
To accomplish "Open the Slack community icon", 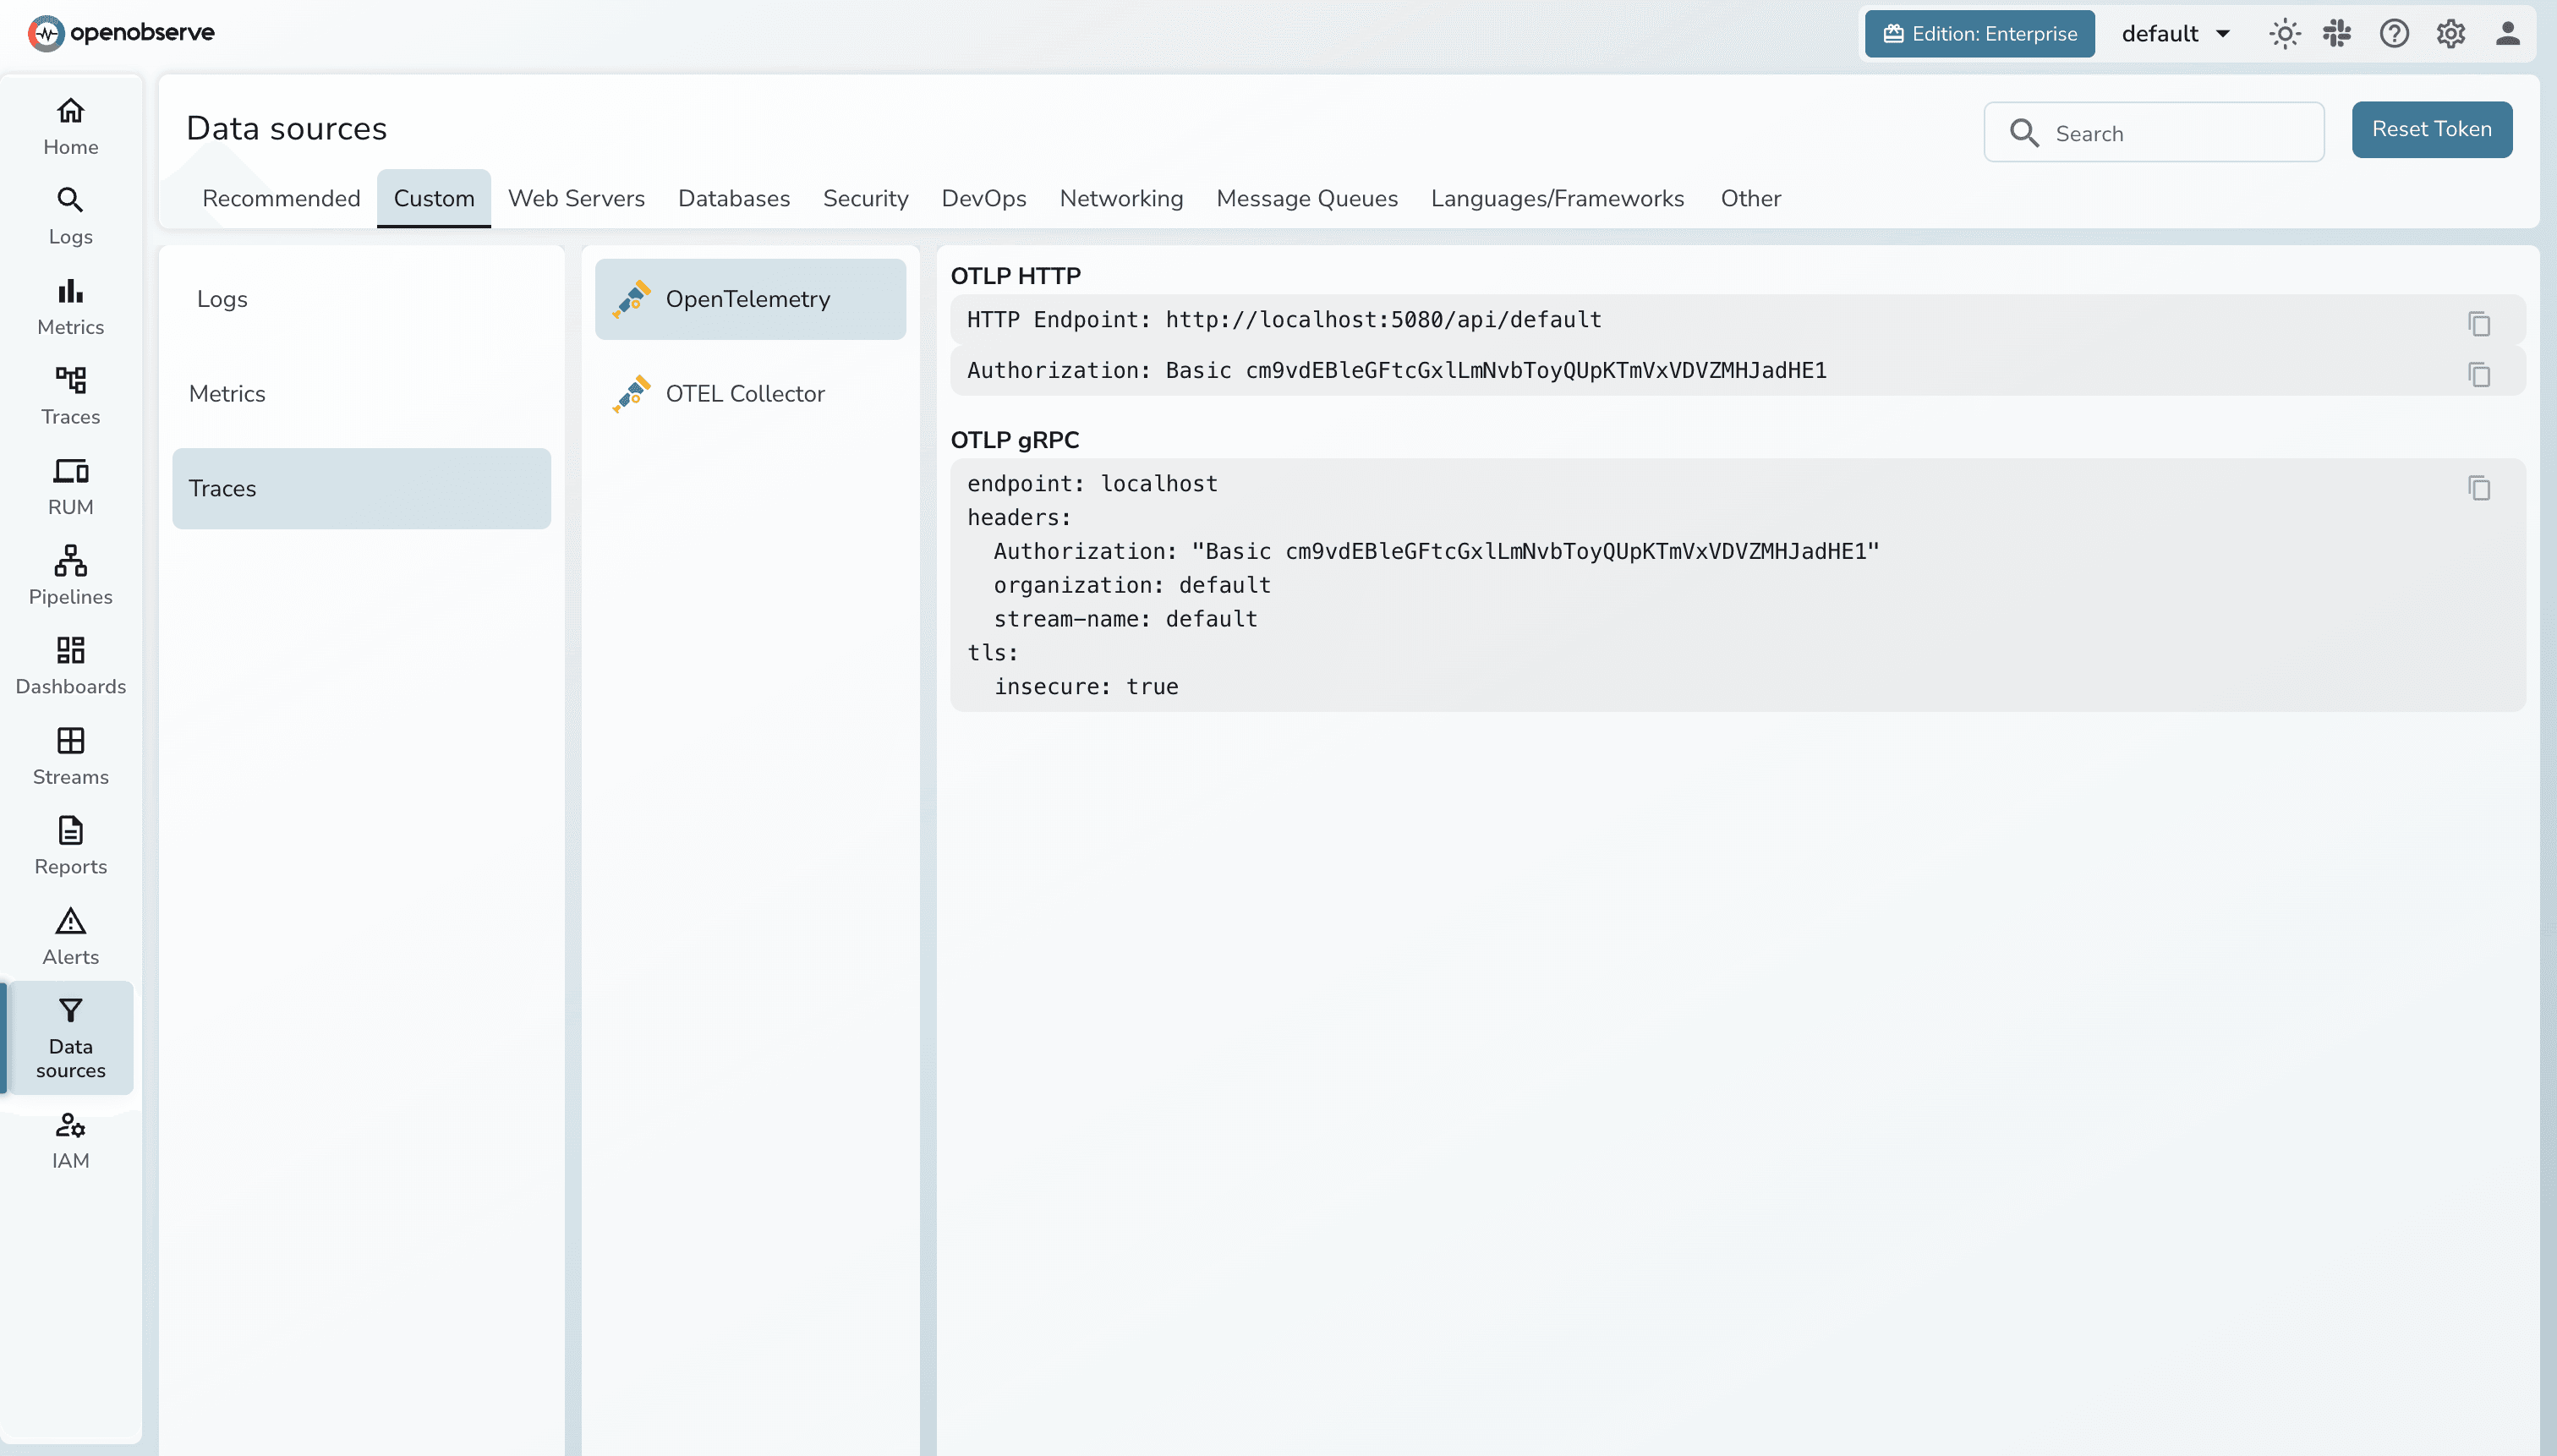I will click(2336, 33).
